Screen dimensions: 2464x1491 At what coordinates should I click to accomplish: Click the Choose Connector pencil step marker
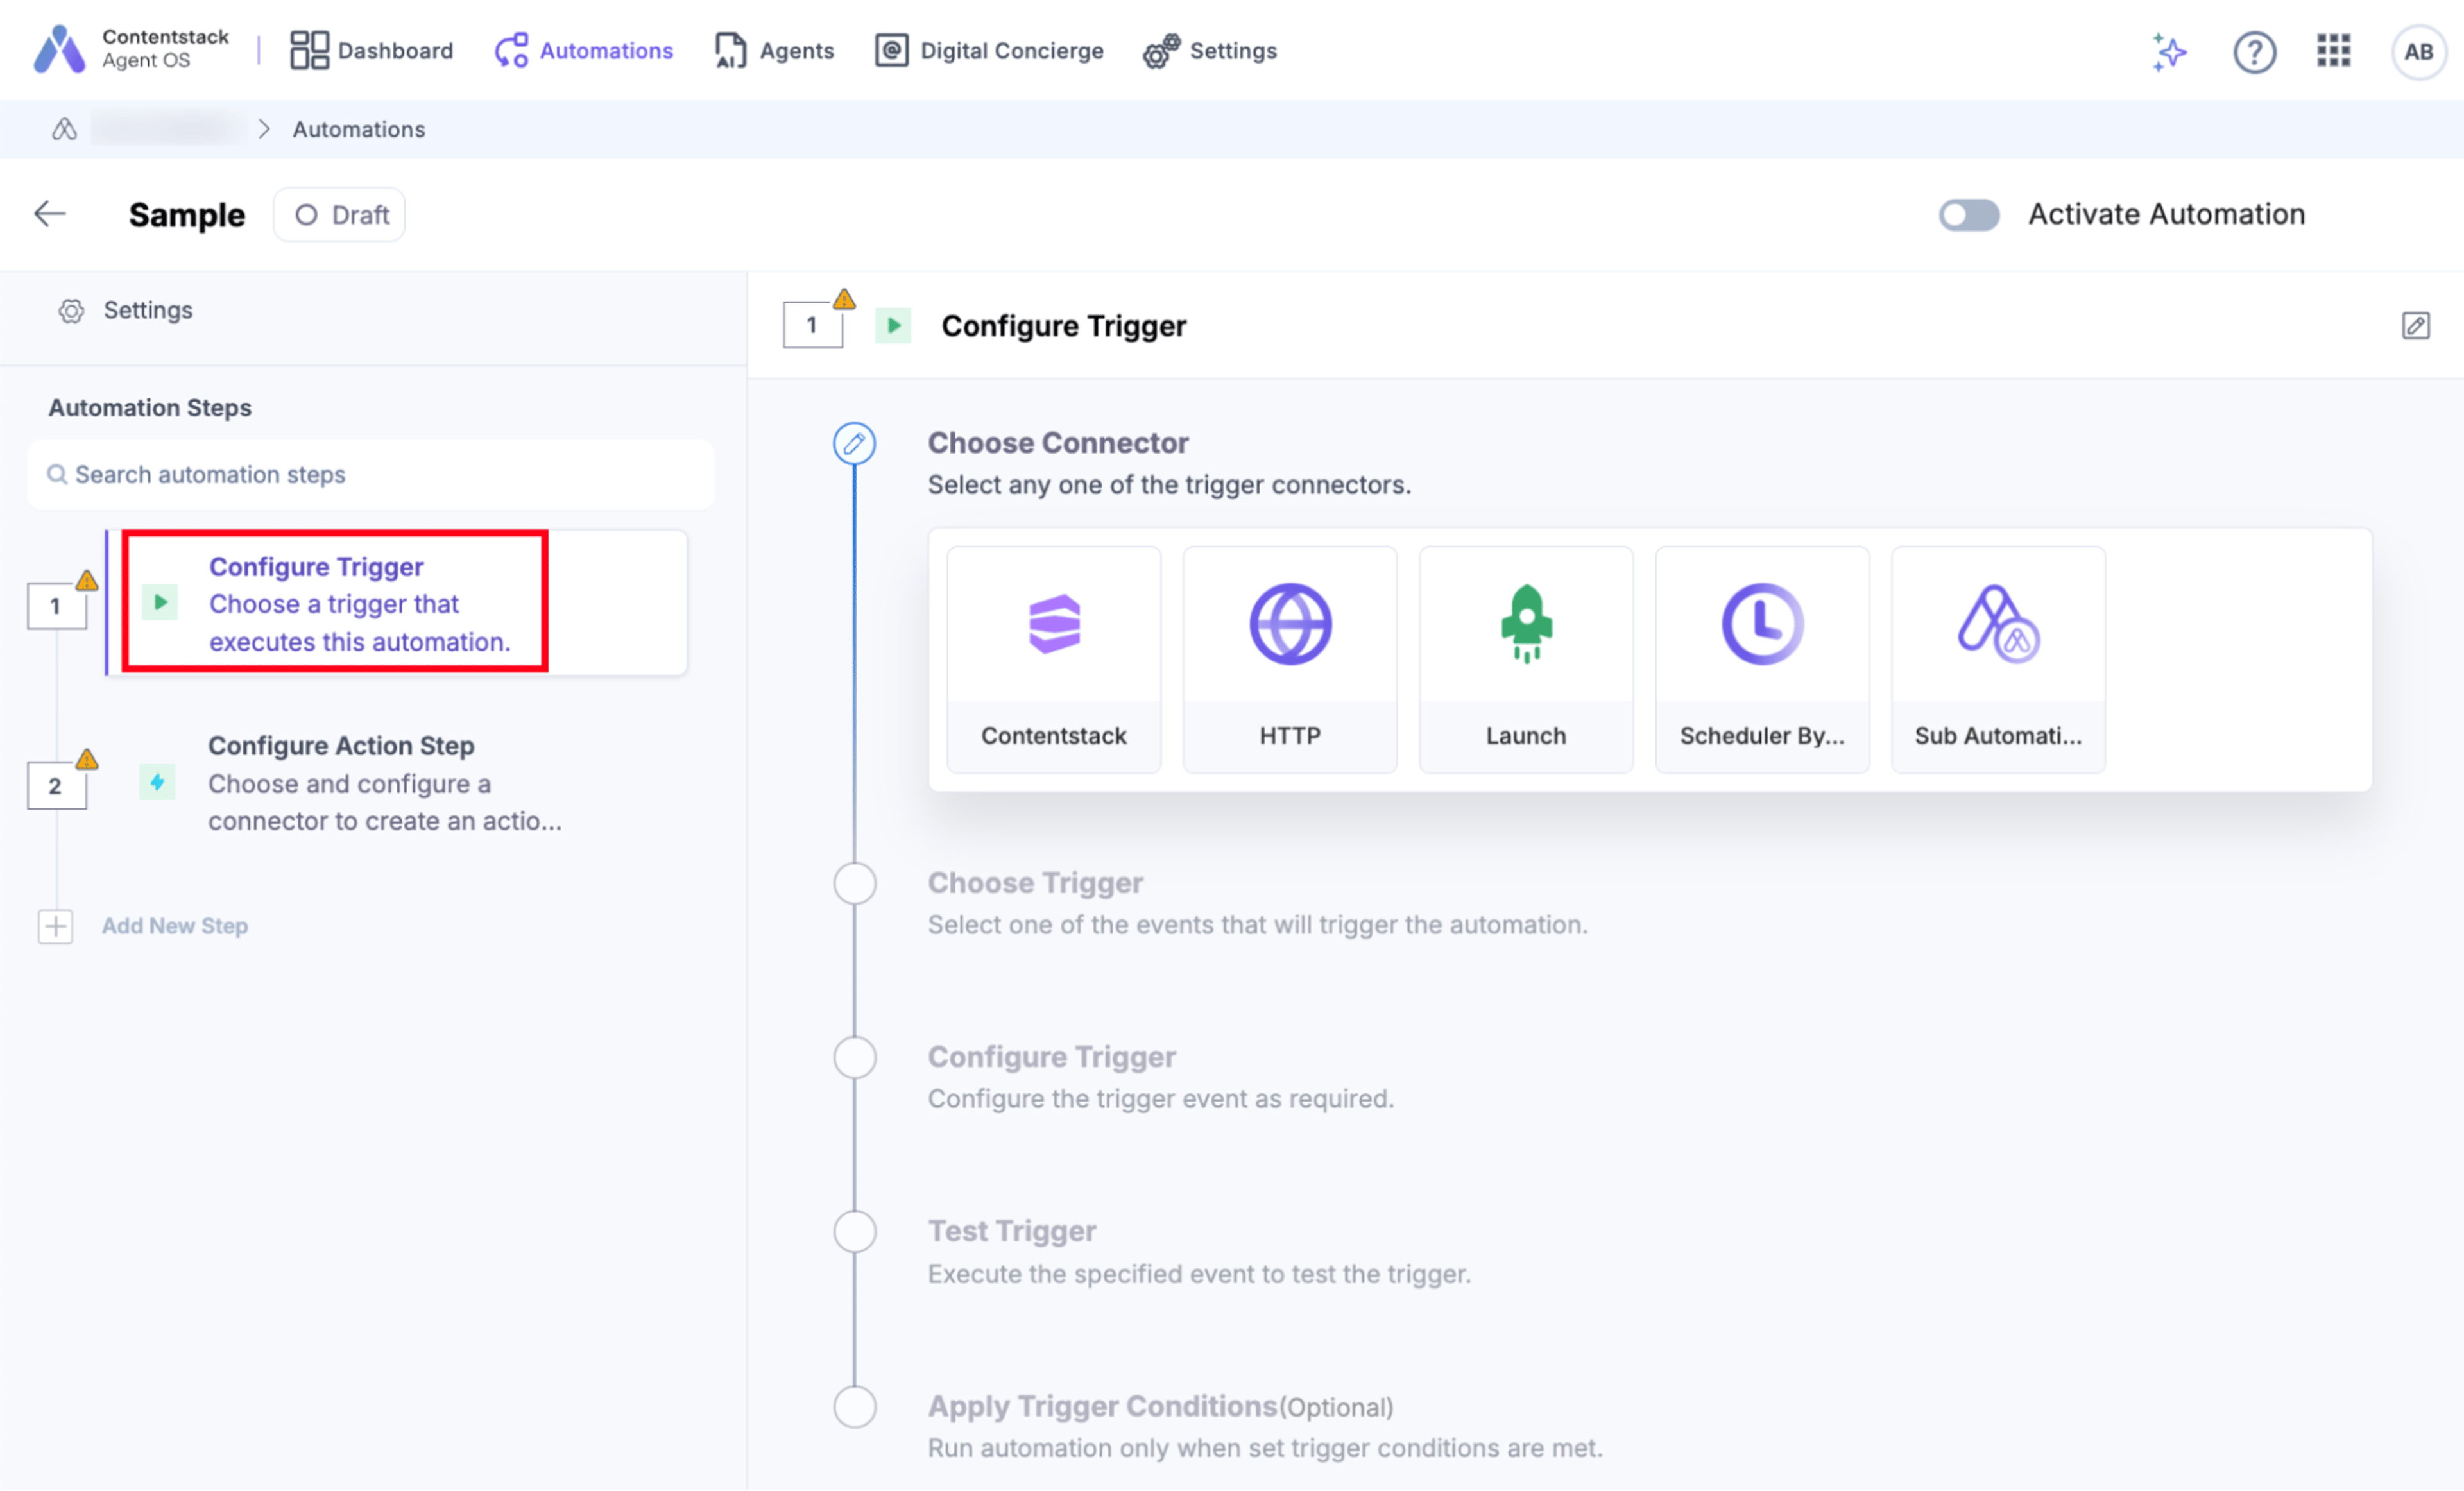pyautogui.click(x=855, y=443)
